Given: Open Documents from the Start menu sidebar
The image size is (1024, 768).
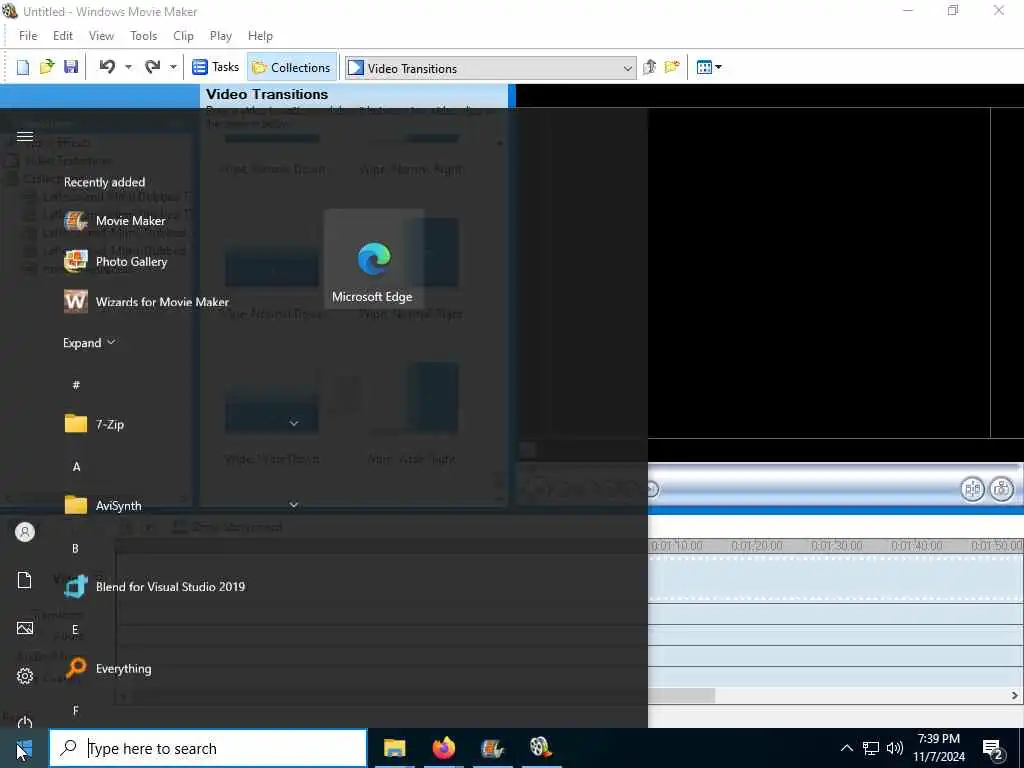Looking at the screenshot, I should pos(25,580).
